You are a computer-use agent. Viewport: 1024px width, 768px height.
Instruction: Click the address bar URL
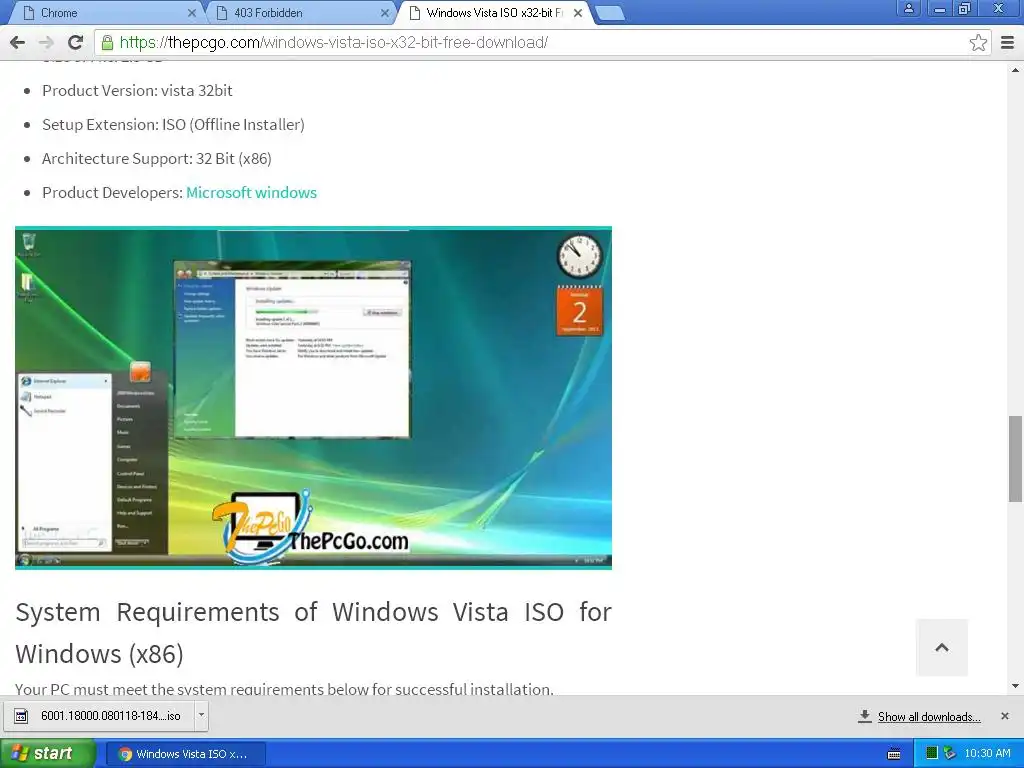[x=334, y=42]
